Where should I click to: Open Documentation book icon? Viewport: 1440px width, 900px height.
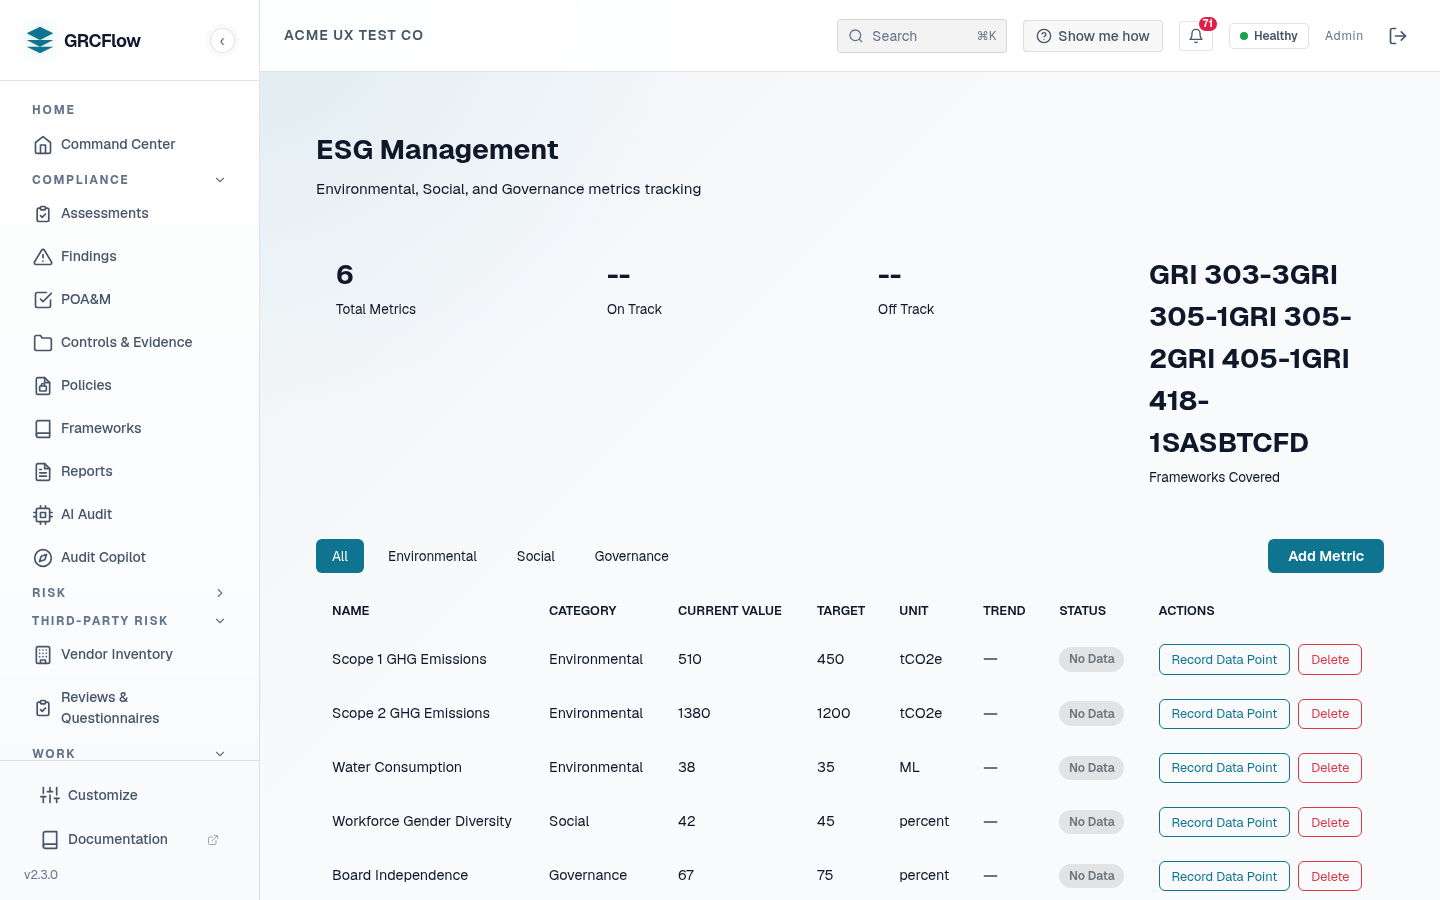click(x=50, y=839)
